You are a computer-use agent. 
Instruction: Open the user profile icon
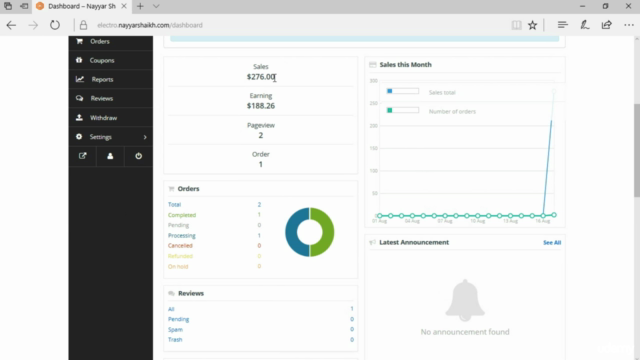click(110, 156)
